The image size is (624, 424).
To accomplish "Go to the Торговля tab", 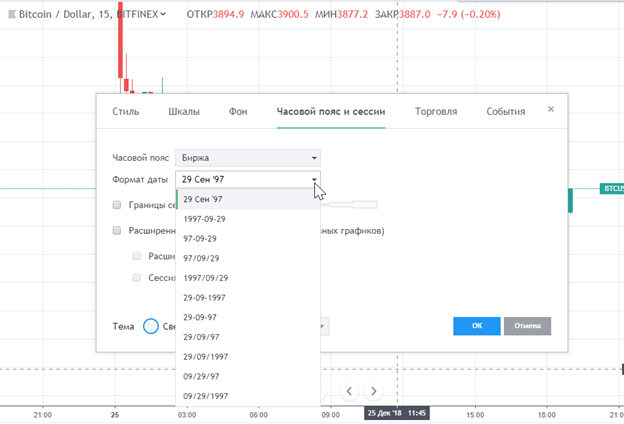I will [x=436, y=111].
